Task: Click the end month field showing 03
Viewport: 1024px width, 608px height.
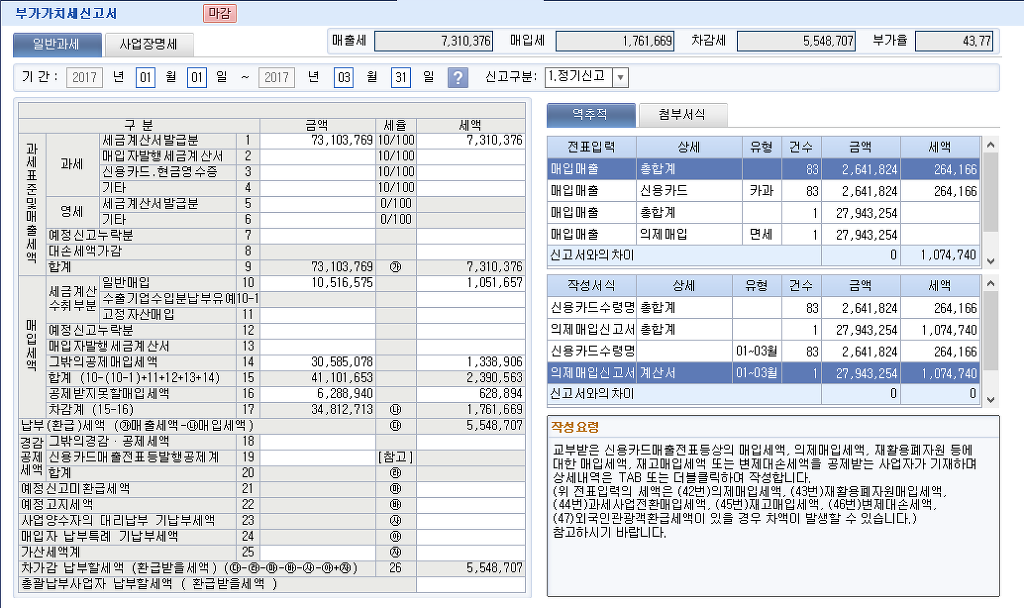Action: pos(344,78)
